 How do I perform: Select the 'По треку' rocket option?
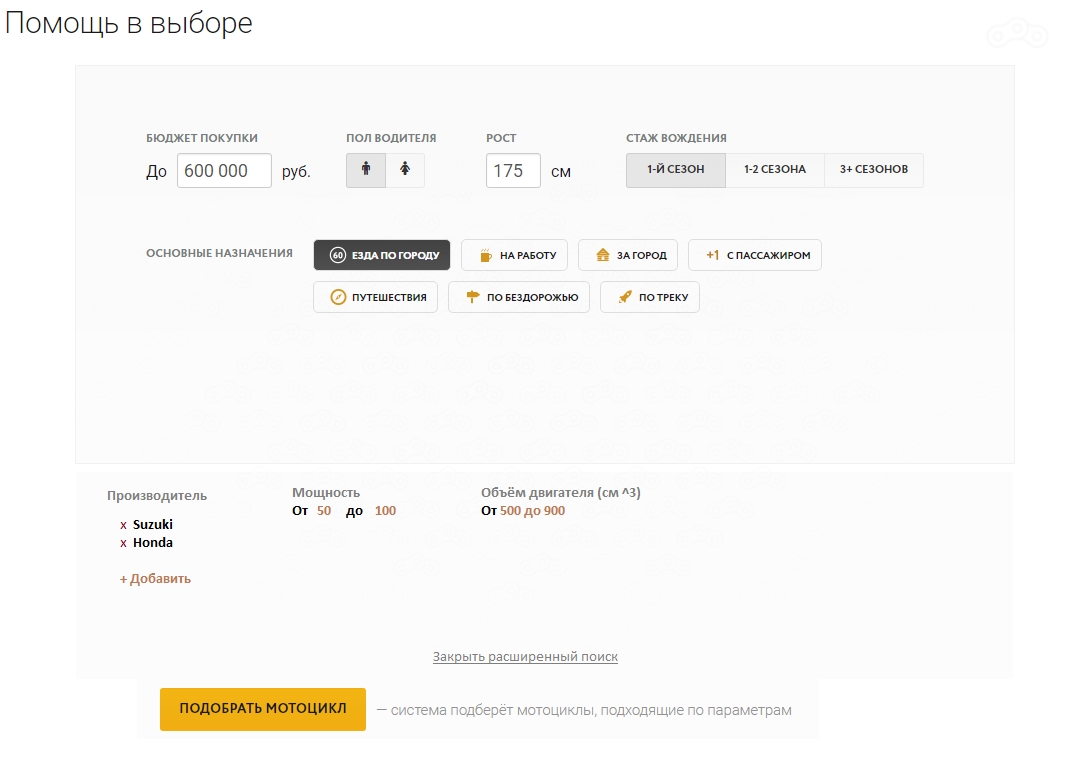tap(650, 297)
